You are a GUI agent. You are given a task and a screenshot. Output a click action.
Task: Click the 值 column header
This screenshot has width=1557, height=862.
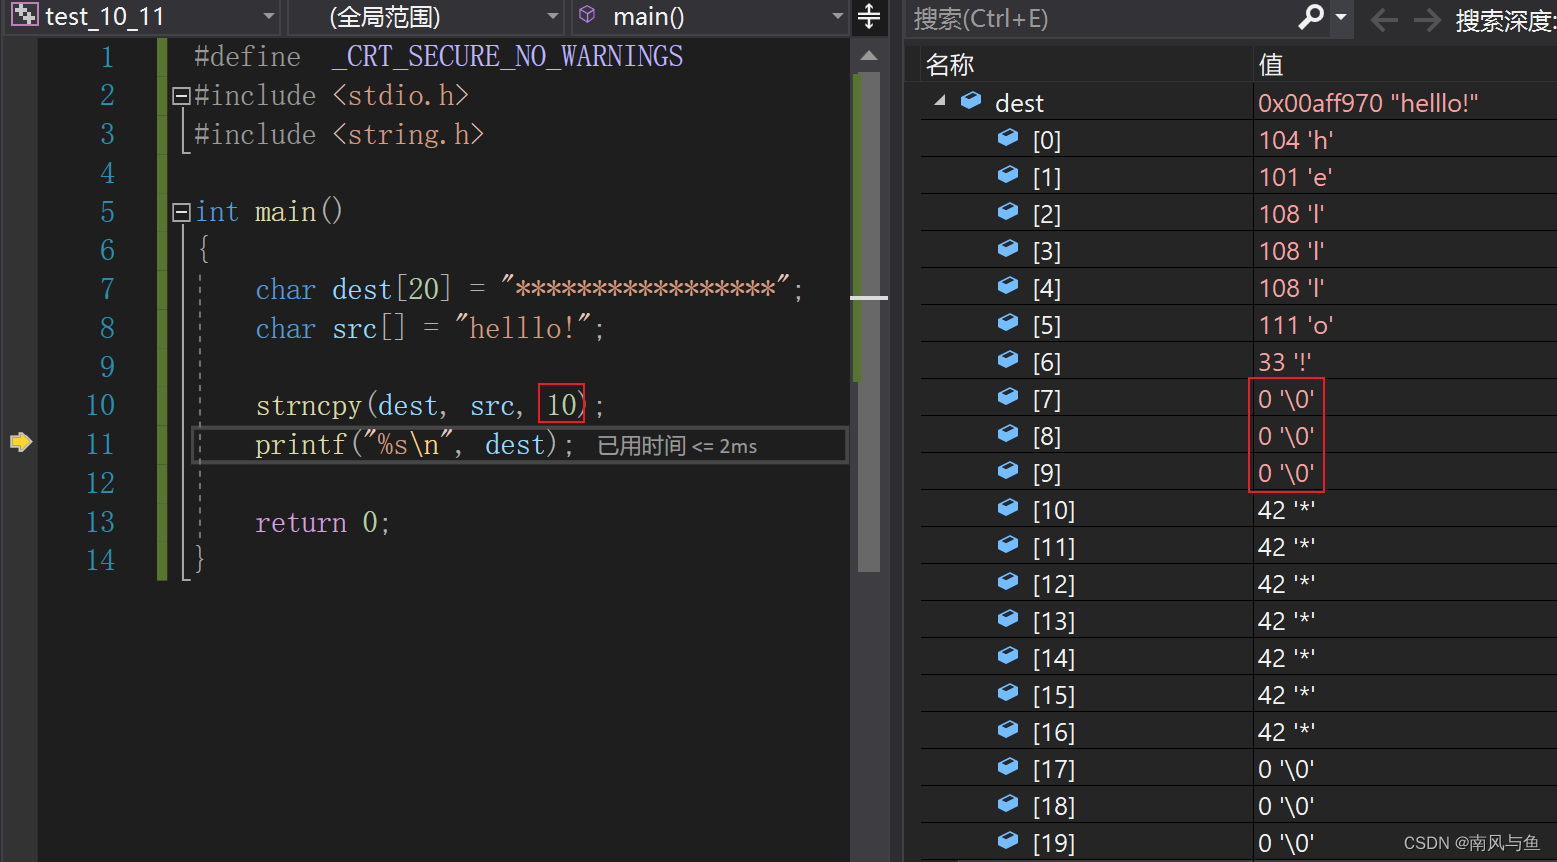(x=1271, y=65)
